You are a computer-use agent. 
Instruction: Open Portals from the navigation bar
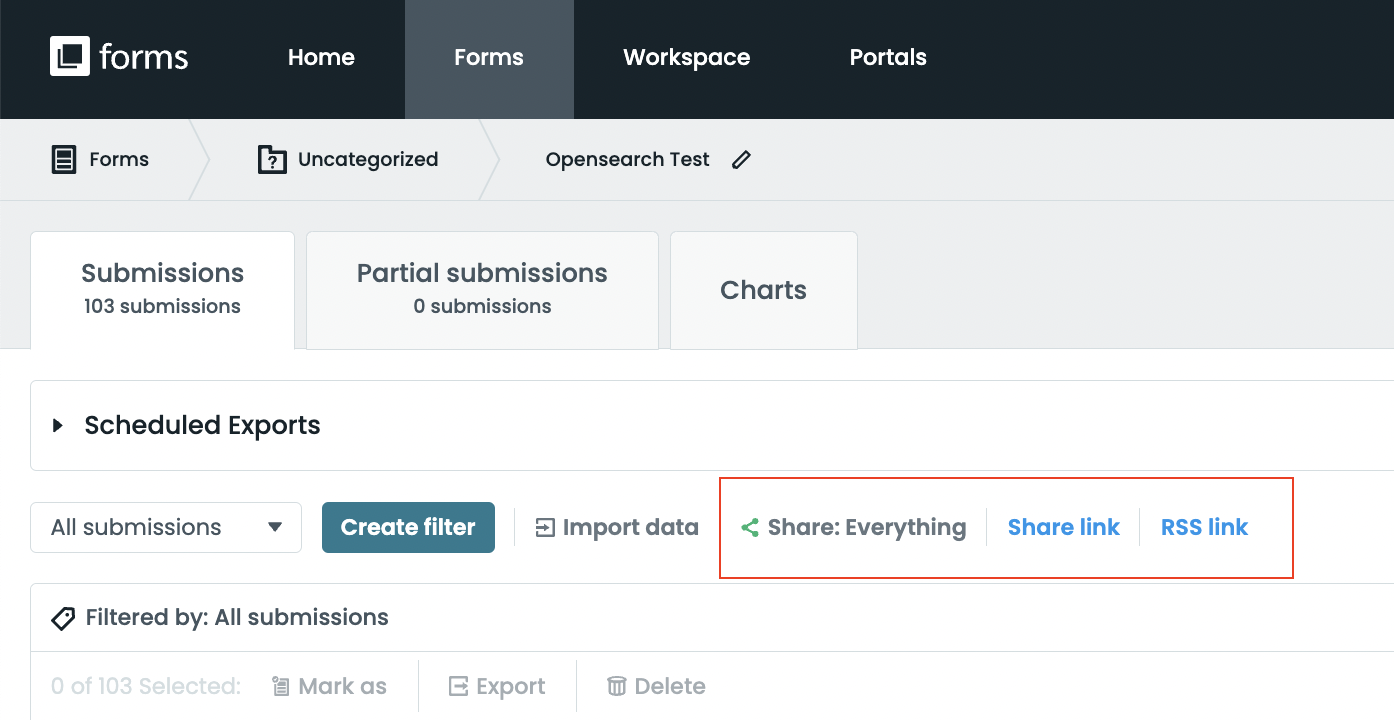[888, 58]
